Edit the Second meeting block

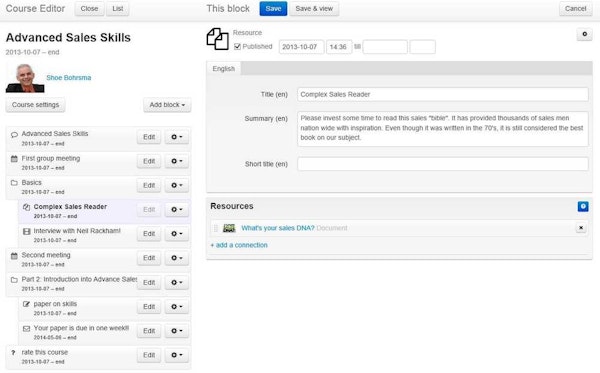(x=149, y=258)
